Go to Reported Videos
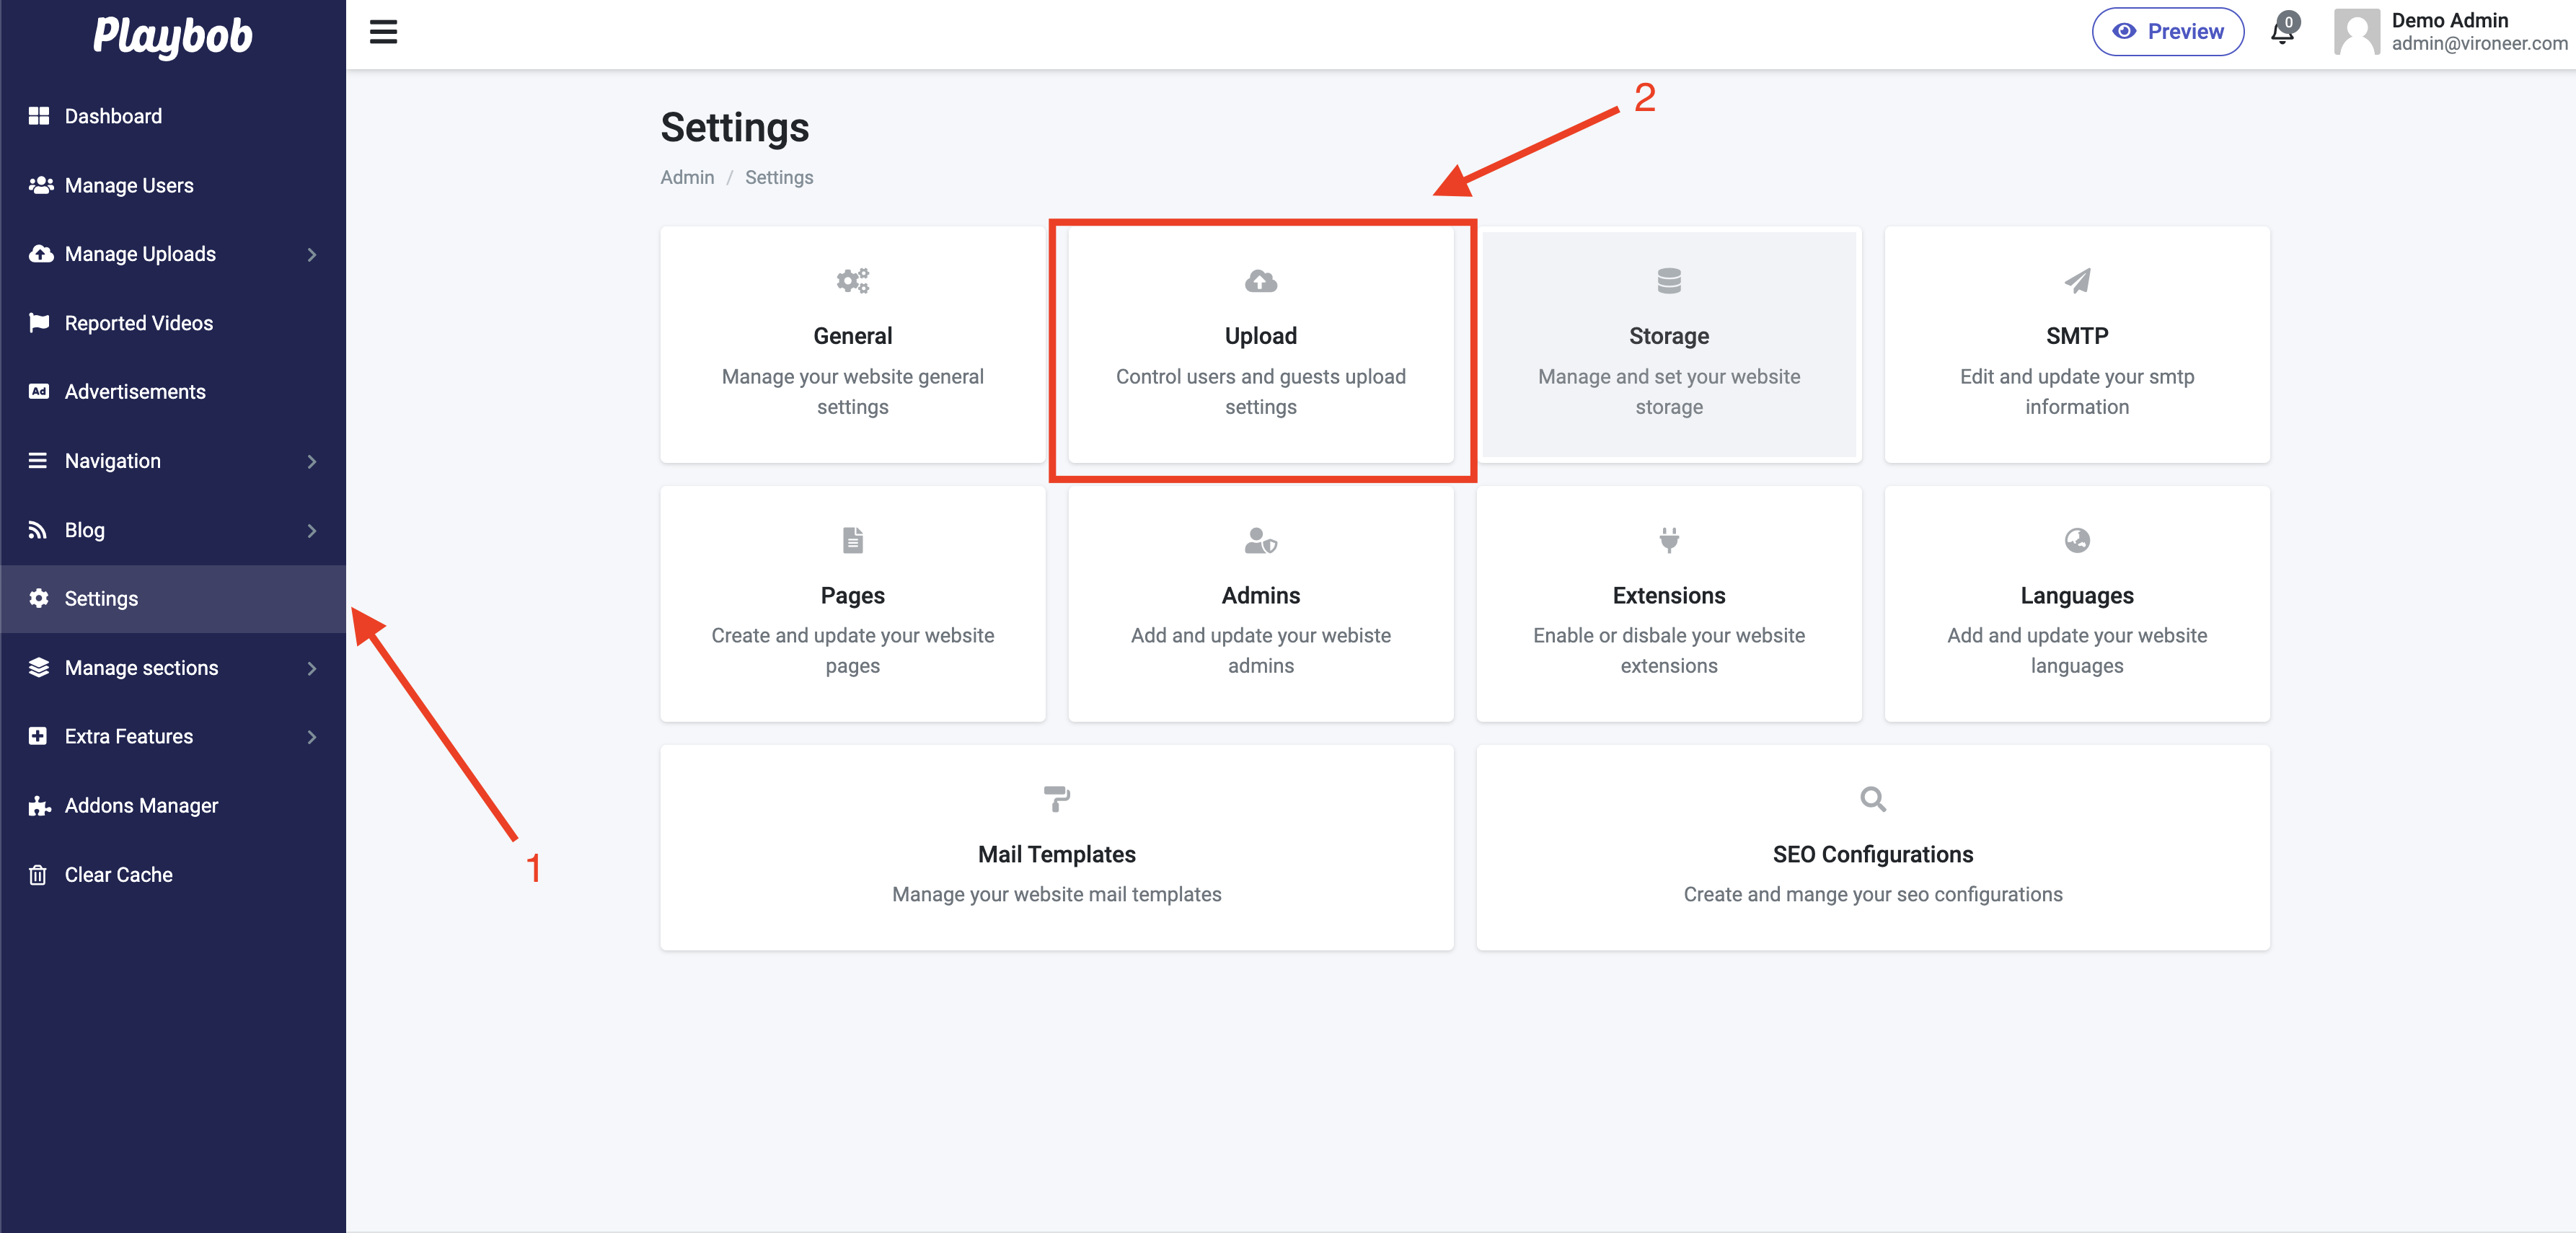 tap(173, 323)
